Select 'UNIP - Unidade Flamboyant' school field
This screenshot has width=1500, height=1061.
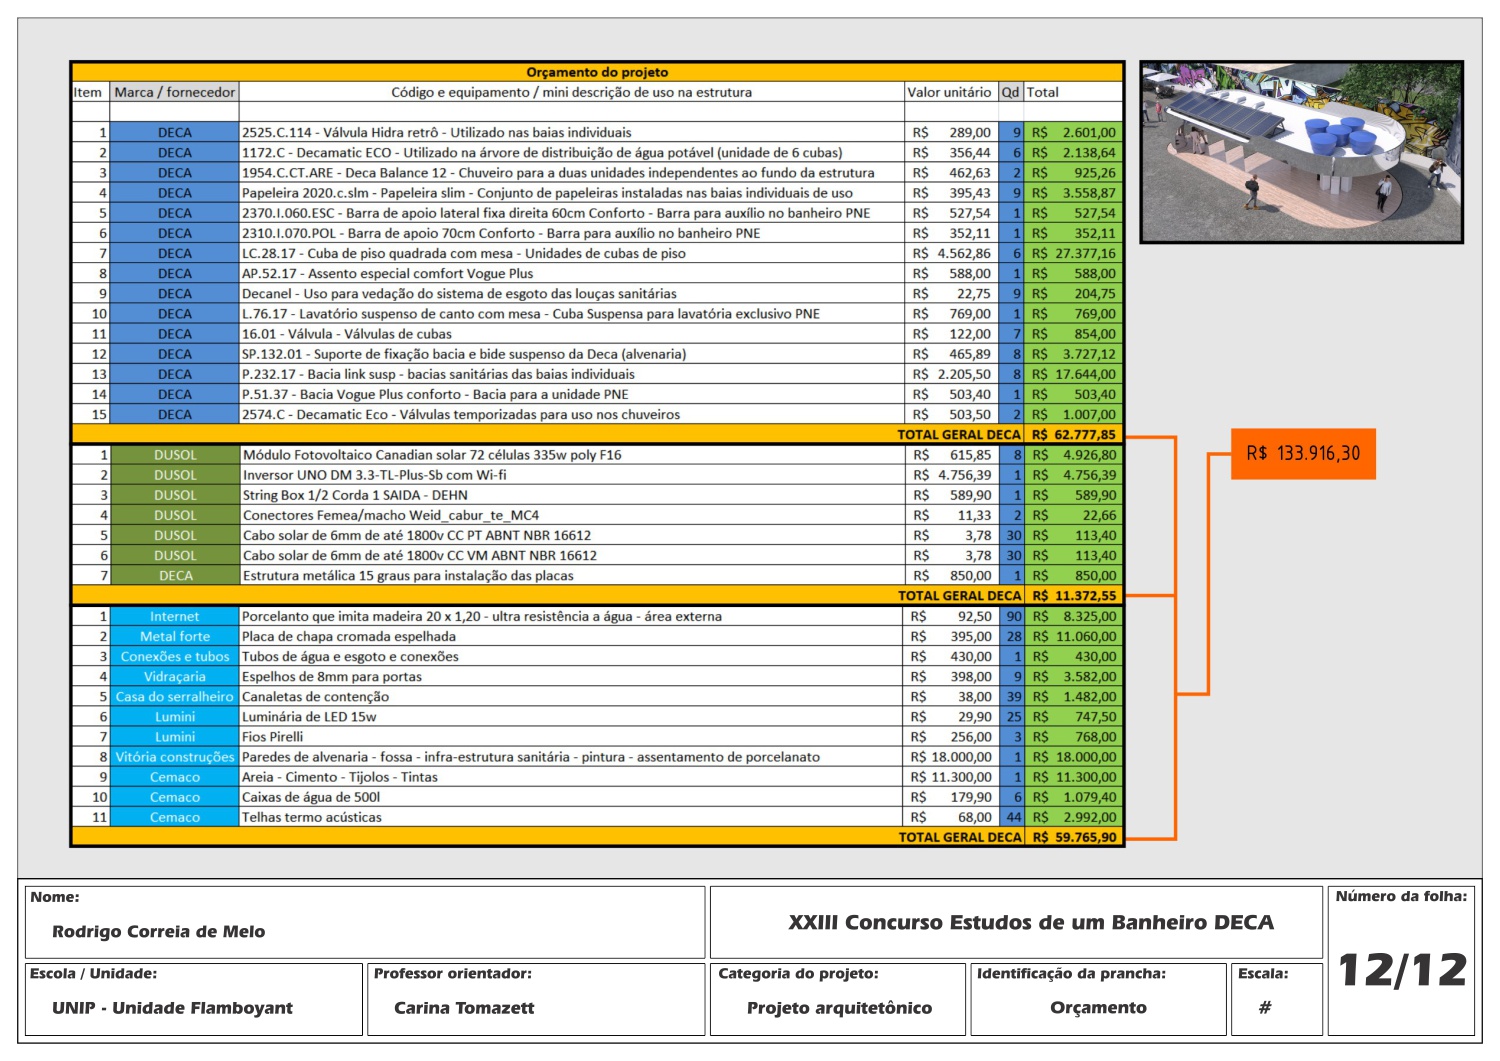click(172, 1008)
